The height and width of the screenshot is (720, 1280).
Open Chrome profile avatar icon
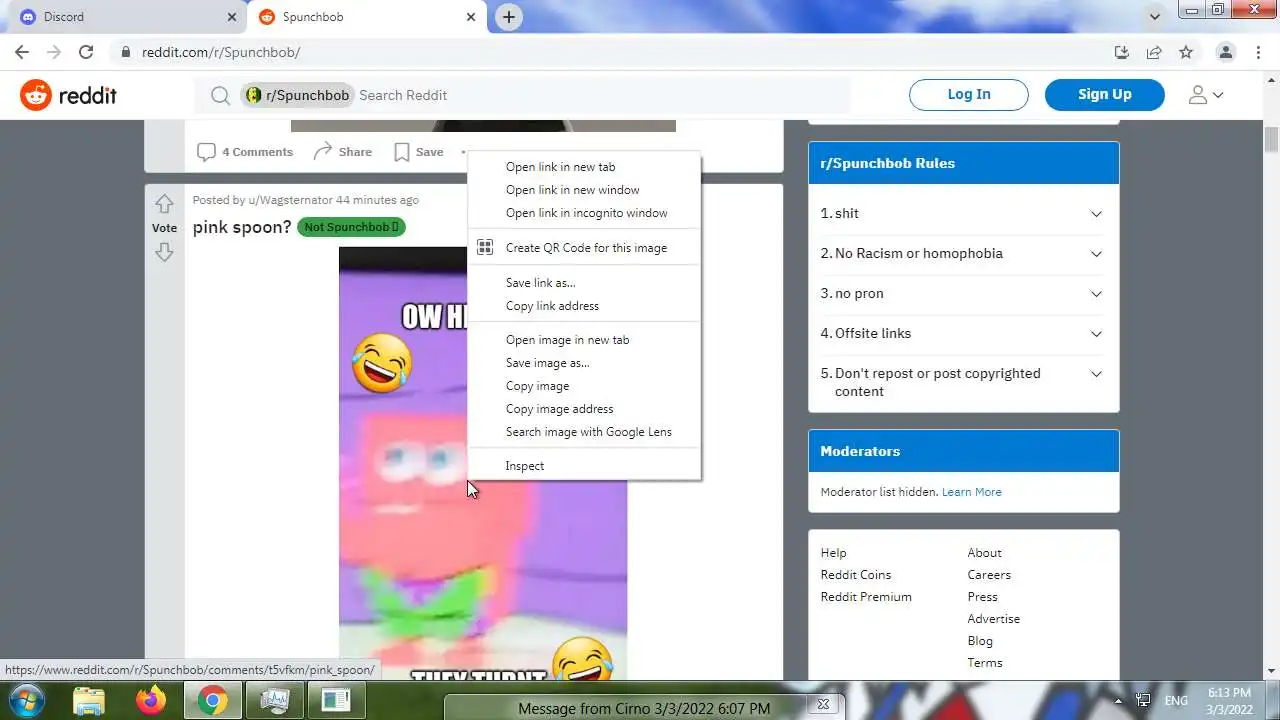click(x=1225, y=52)
